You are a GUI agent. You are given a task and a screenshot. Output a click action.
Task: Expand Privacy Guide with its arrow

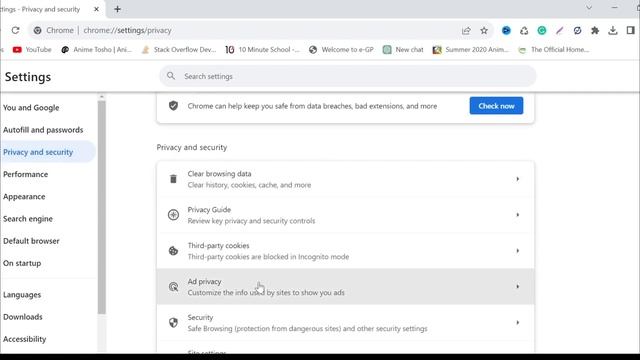(x=518, y=215)
